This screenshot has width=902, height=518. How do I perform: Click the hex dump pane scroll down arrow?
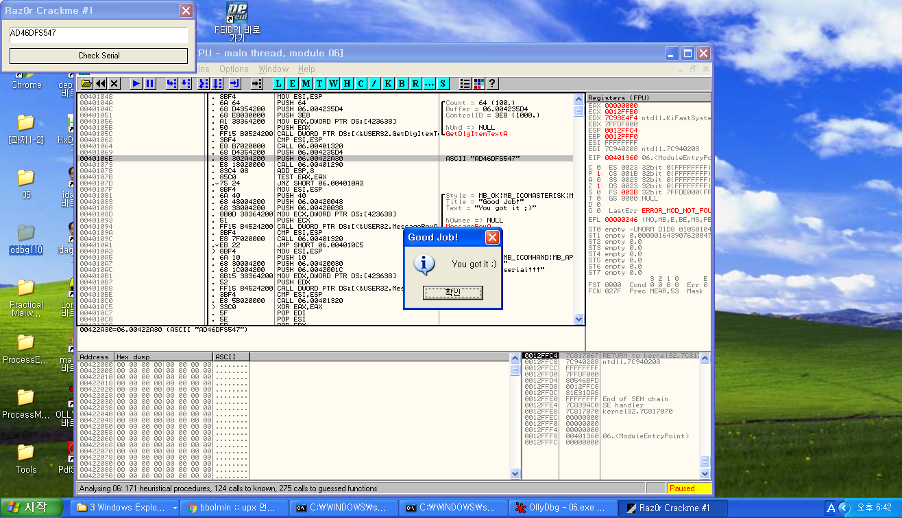coord(515,474)
